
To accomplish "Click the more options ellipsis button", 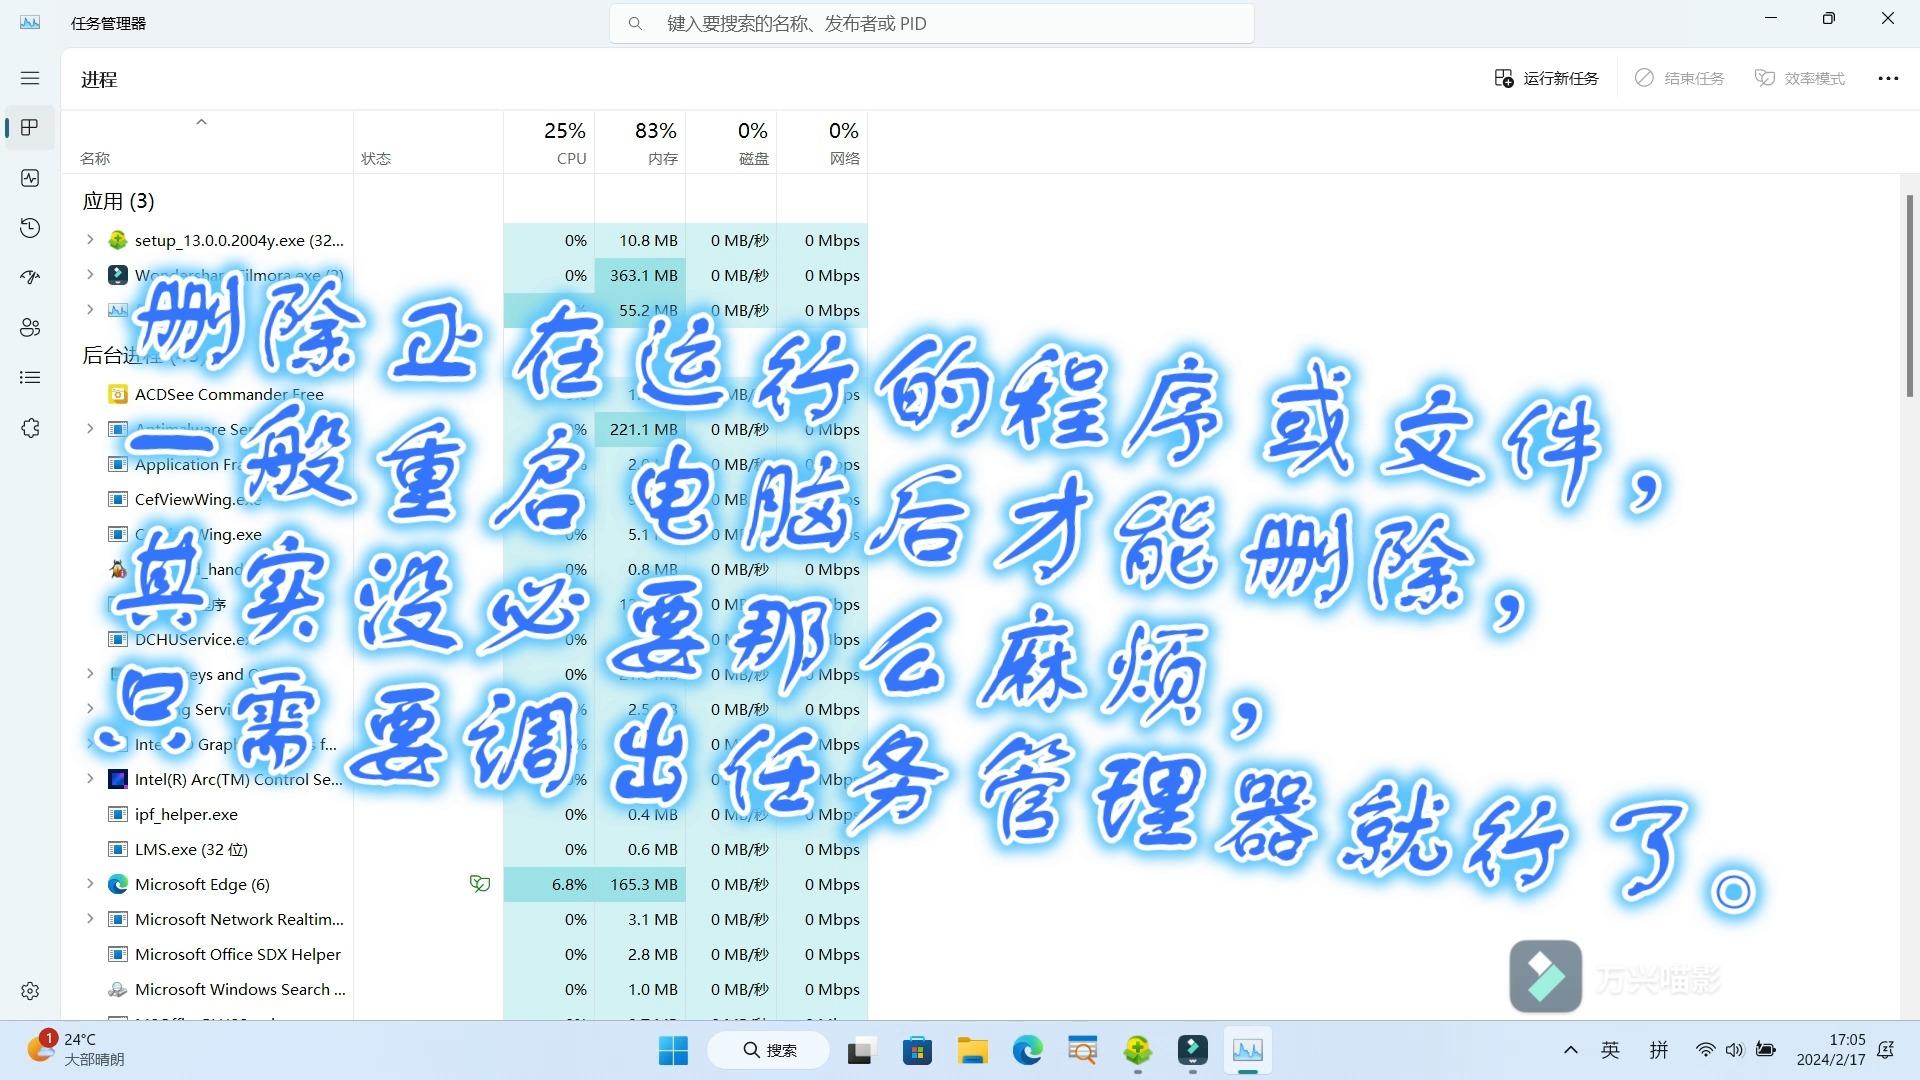I will coord(1887,78).
